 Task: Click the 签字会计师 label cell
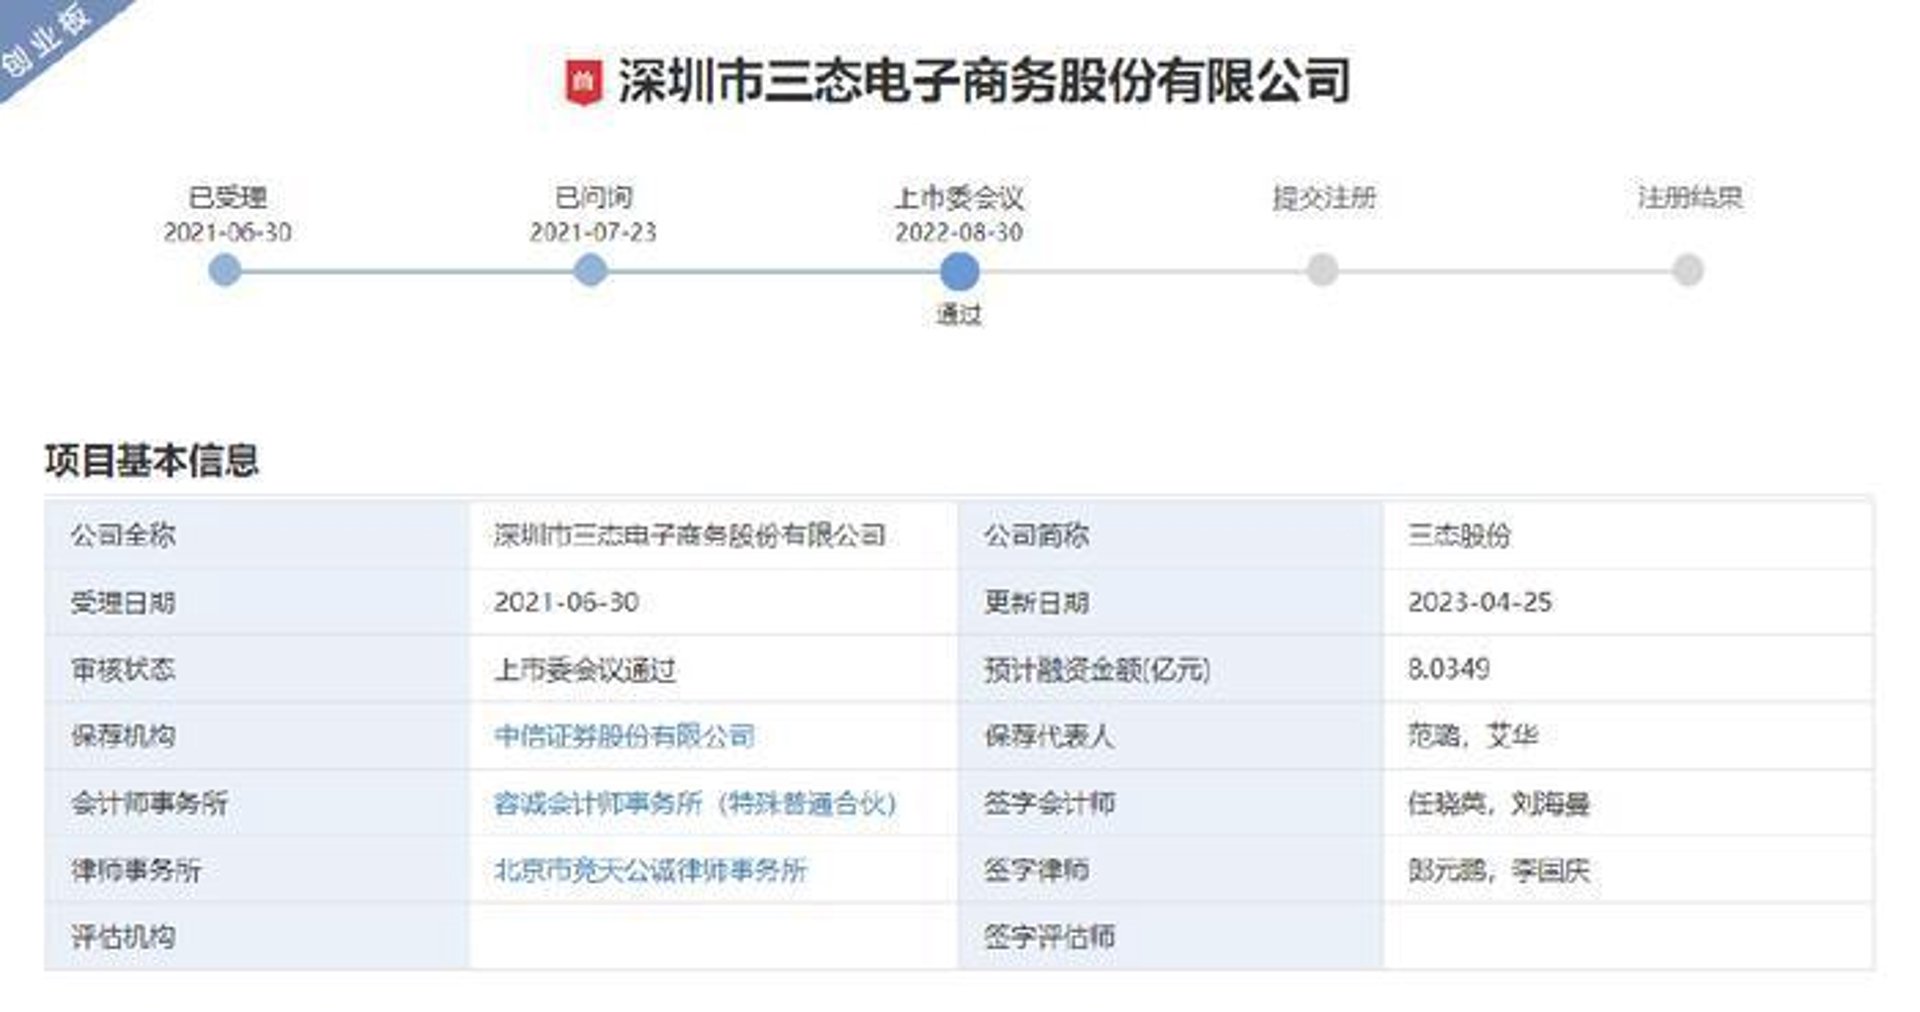point(1171,803)
